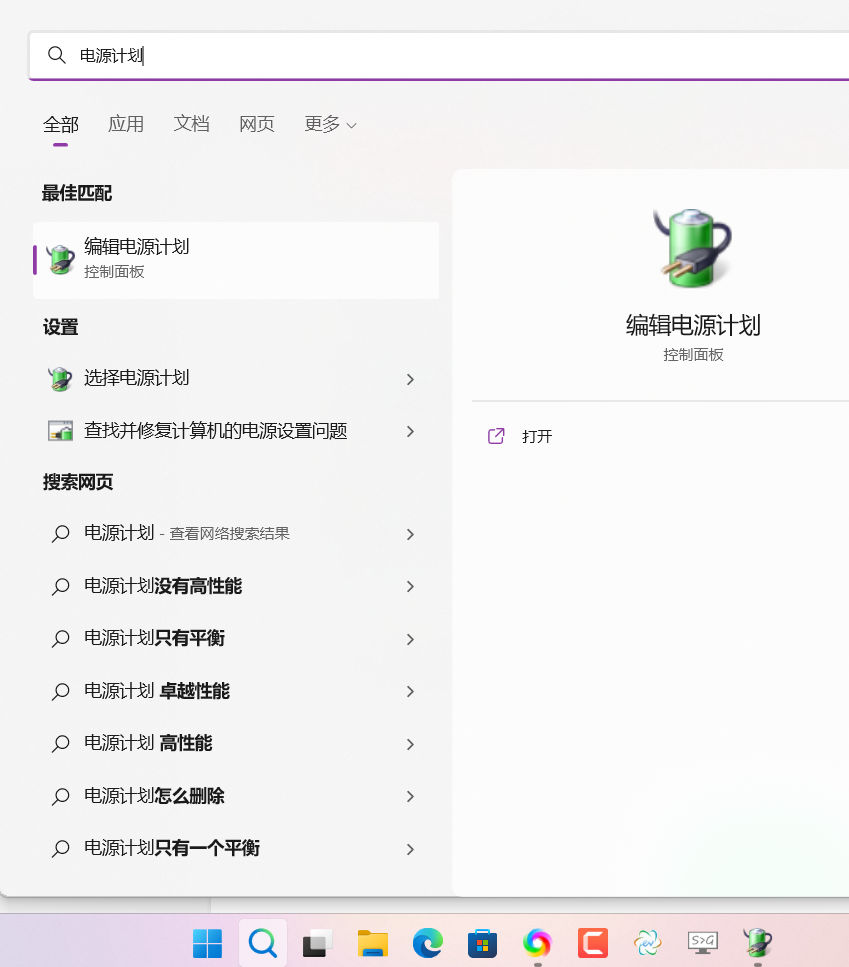Open Microsoft Store from the taskbar

[483, 942]
